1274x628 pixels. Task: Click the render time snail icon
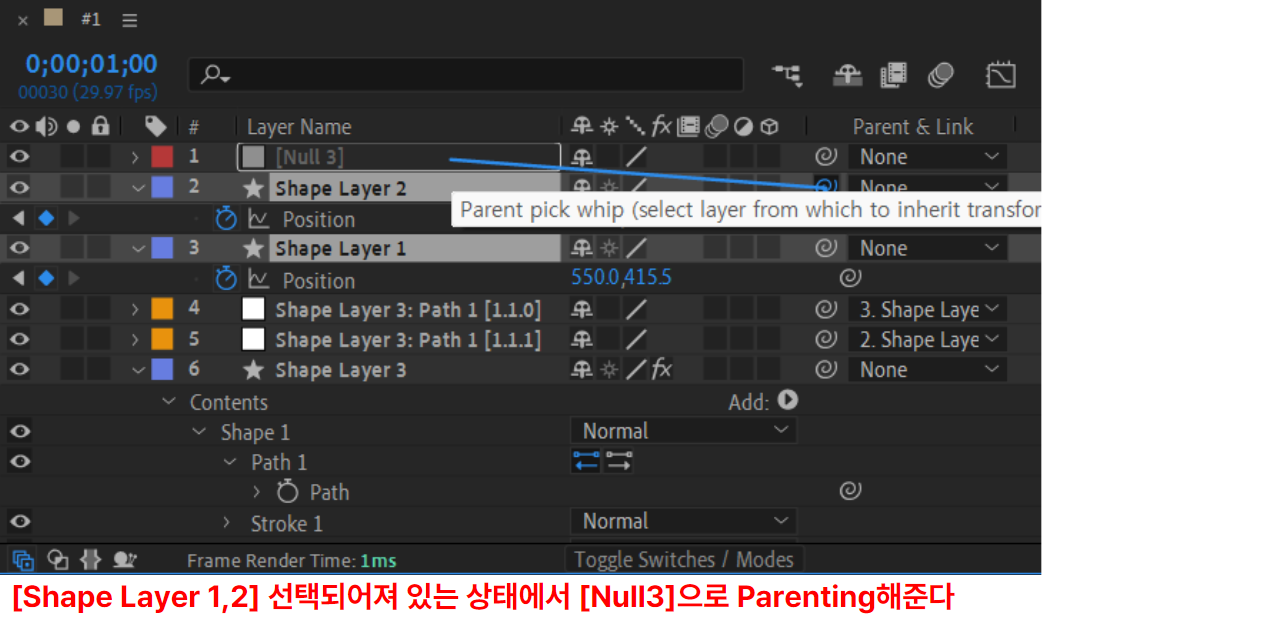[x=124, y=559]
